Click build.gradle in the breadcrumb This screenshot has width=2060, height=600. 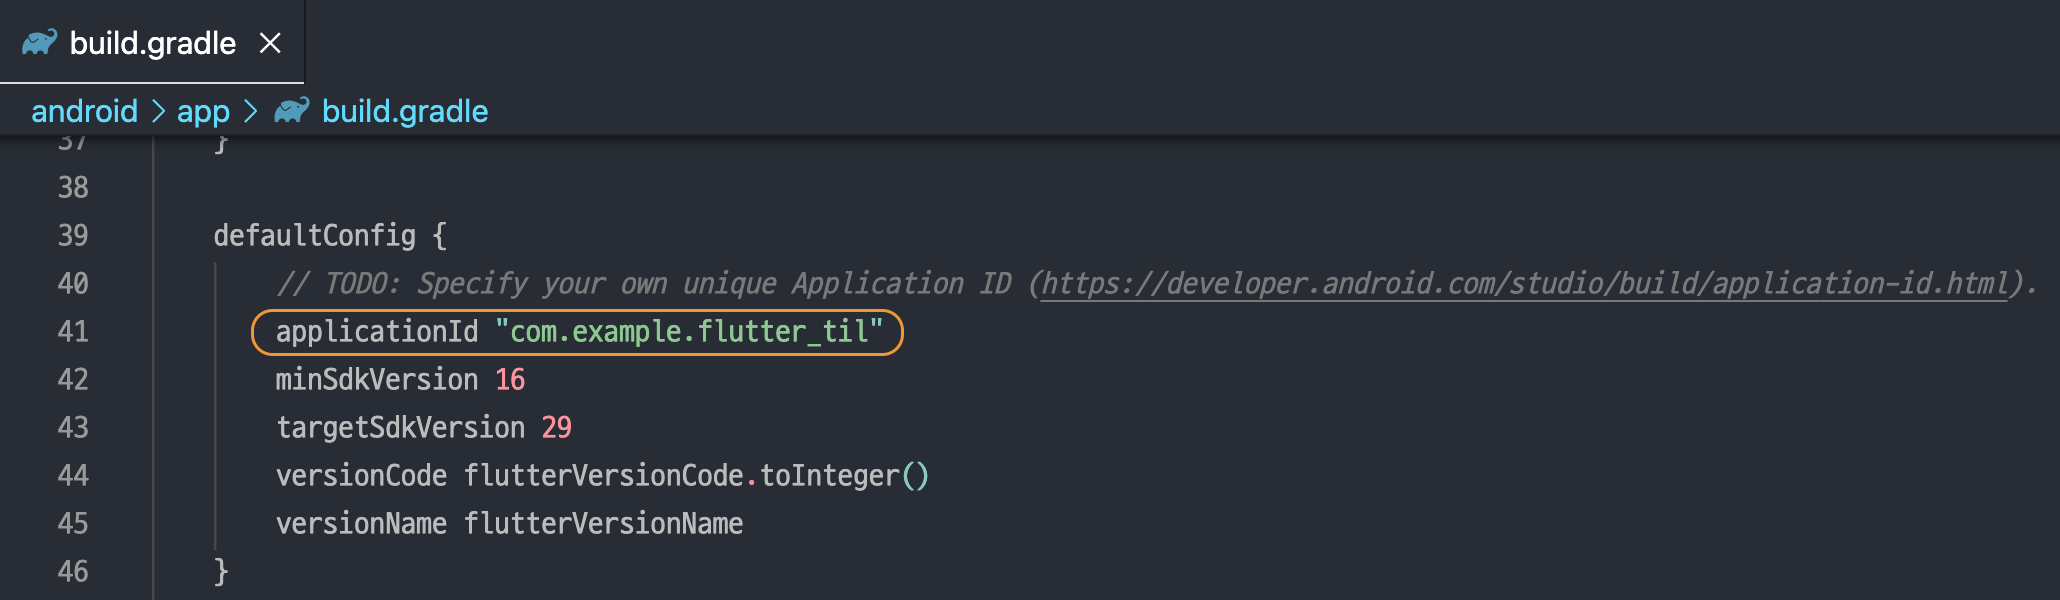(x=405, y=111)
